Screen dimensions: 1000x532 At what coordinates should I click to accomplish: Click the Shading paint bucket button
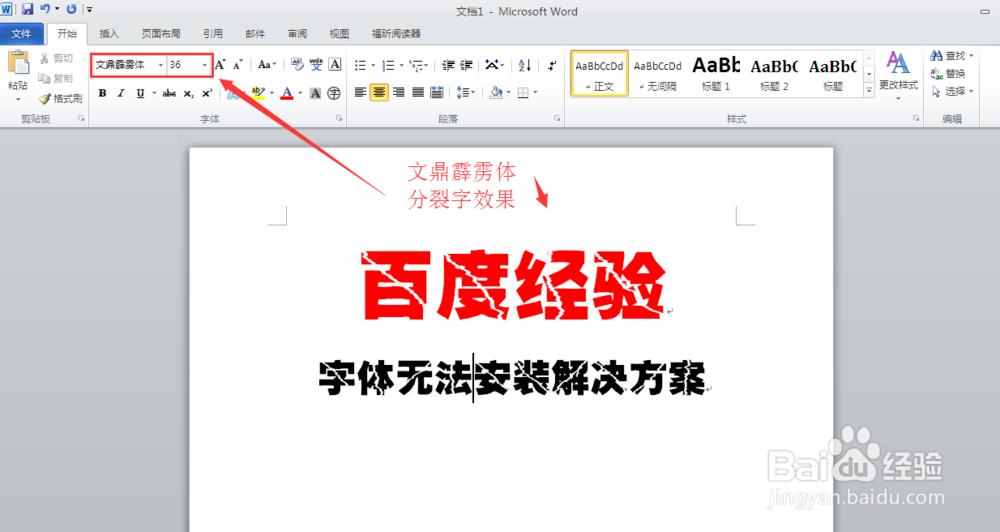click(x=496, y=93)
